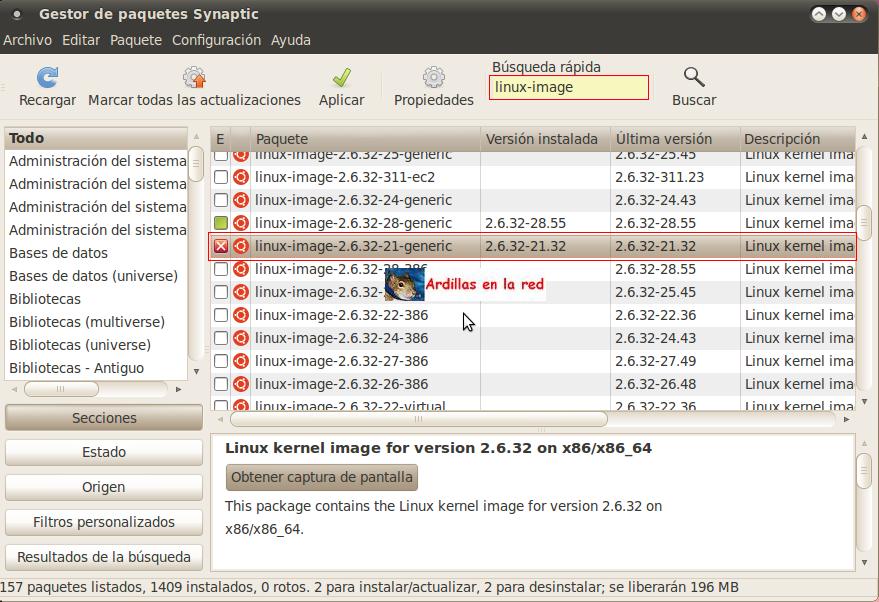Mark checkbox for linux-image-2.6.32-22-386

click(x=221, y=315)
